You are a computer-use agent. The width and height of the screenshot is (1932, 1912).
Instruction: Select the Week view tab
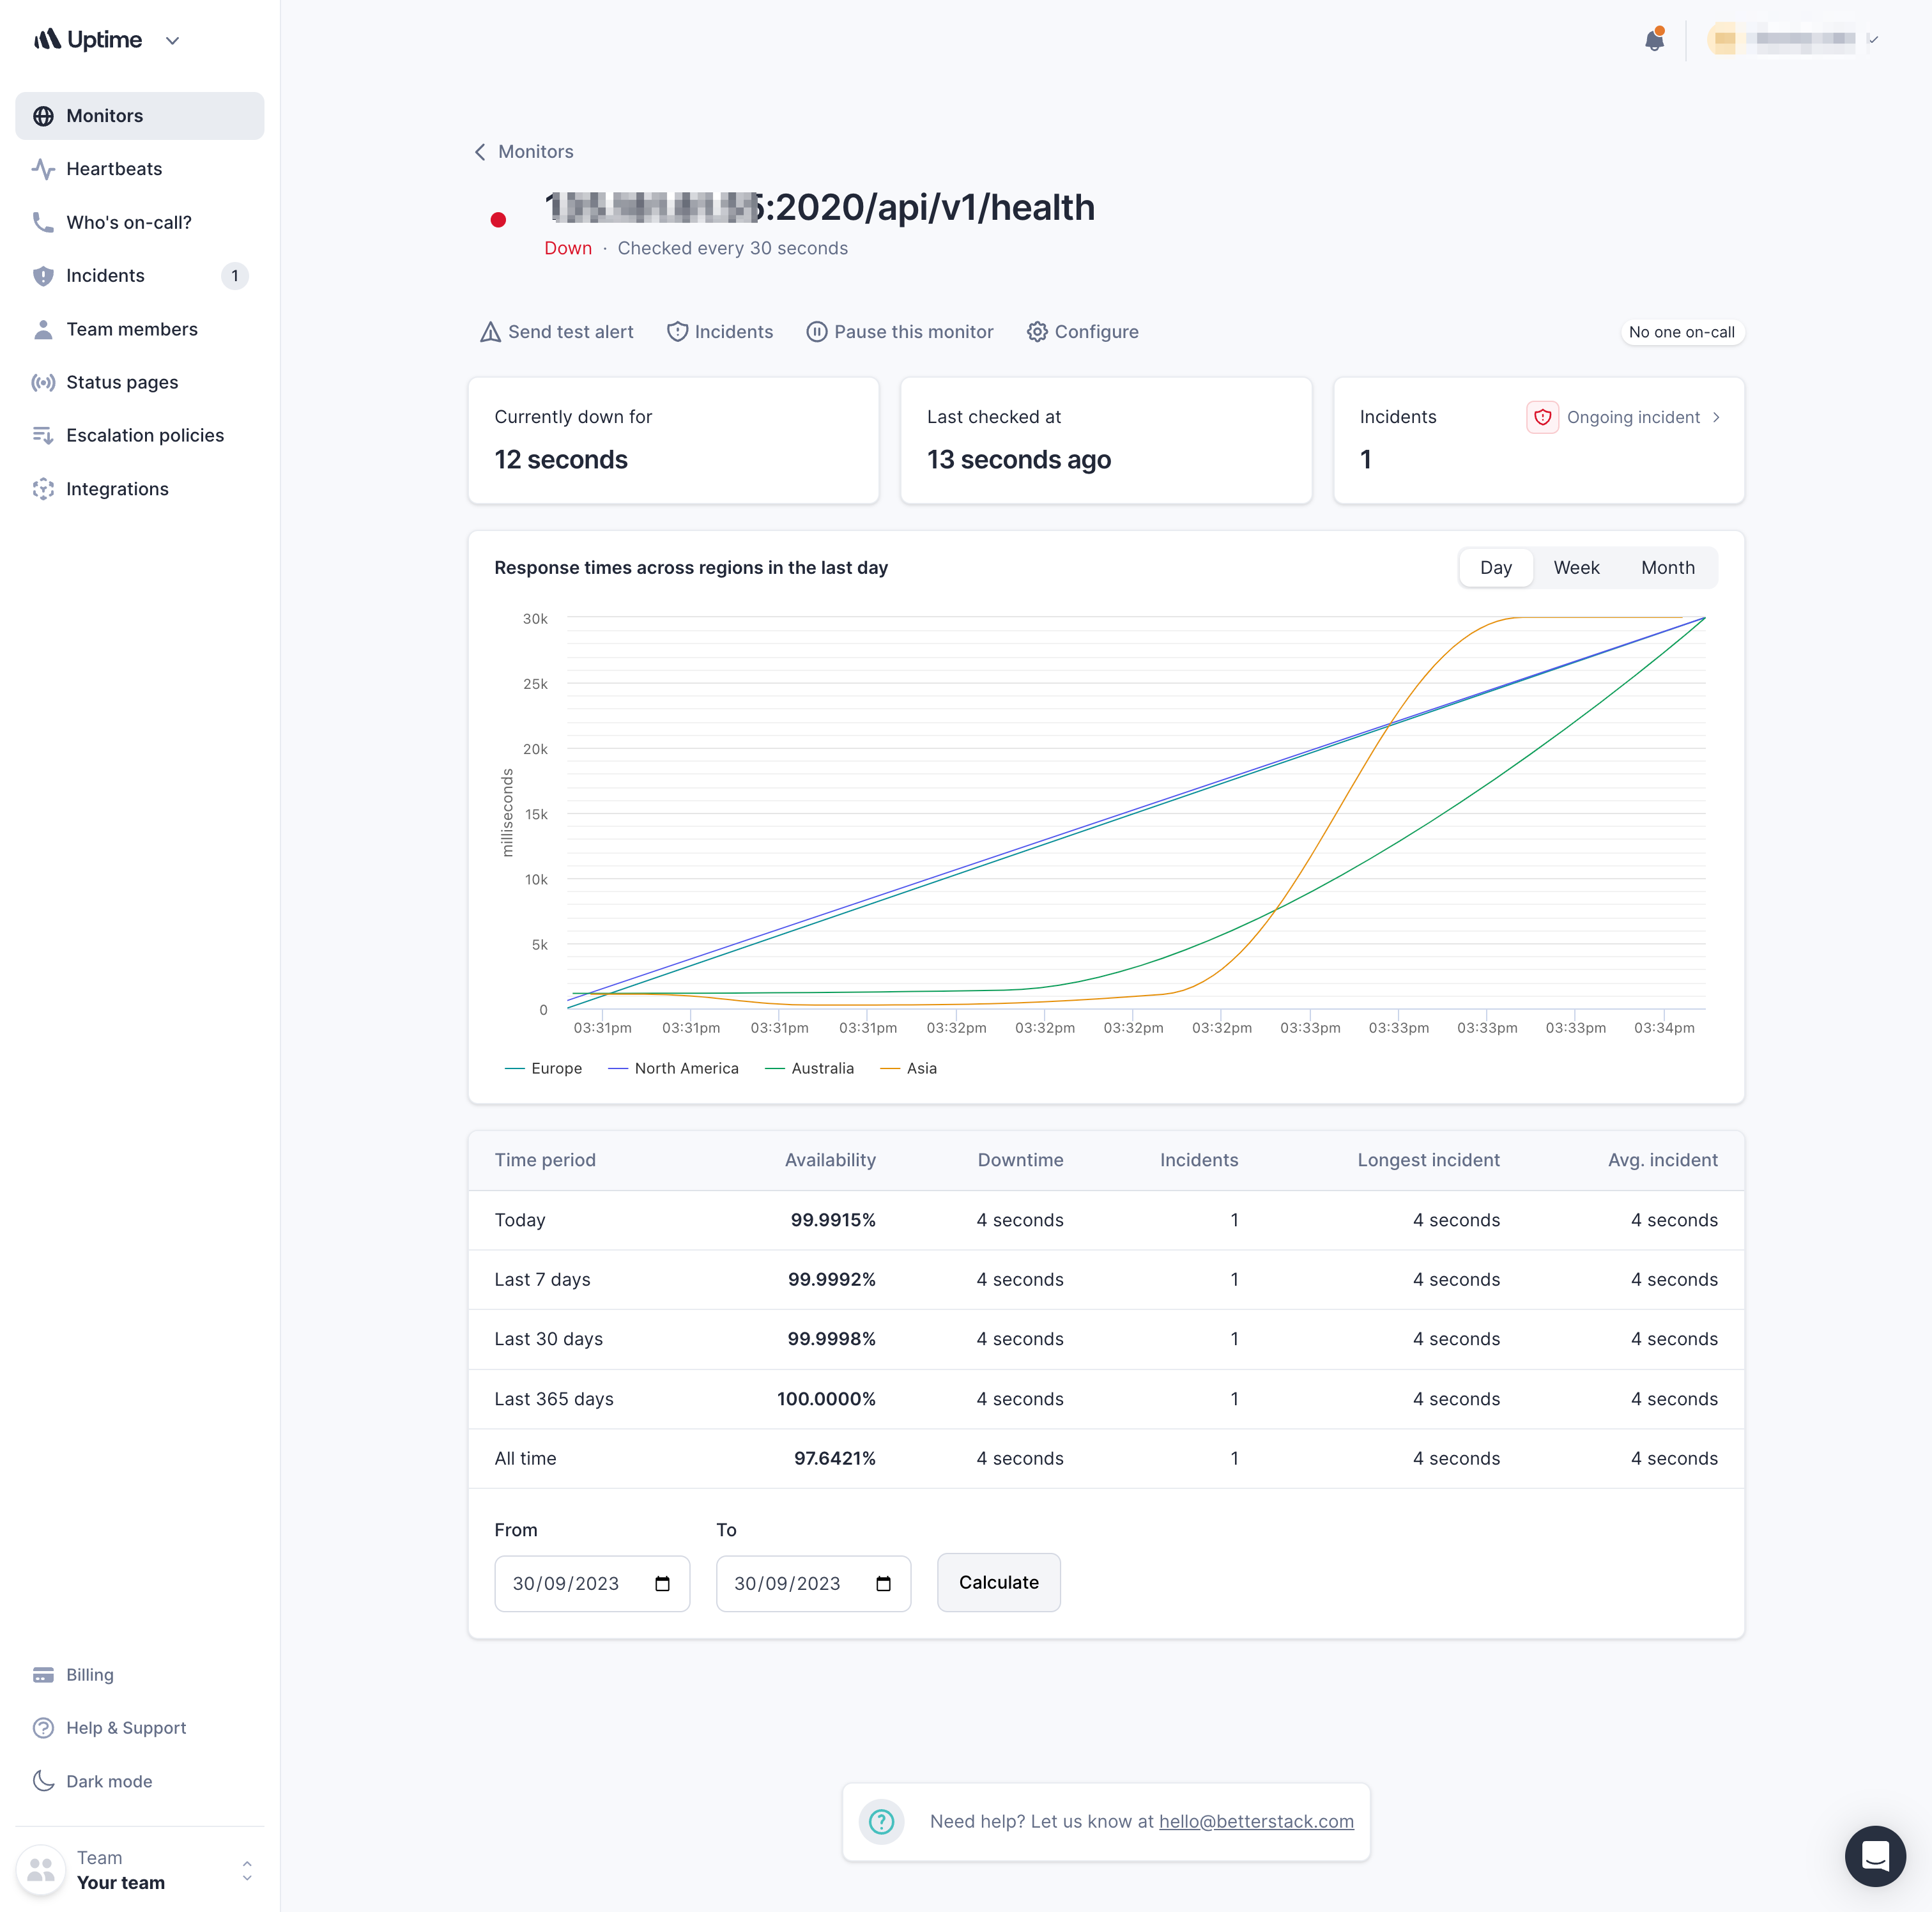(x=1577, y=567)
